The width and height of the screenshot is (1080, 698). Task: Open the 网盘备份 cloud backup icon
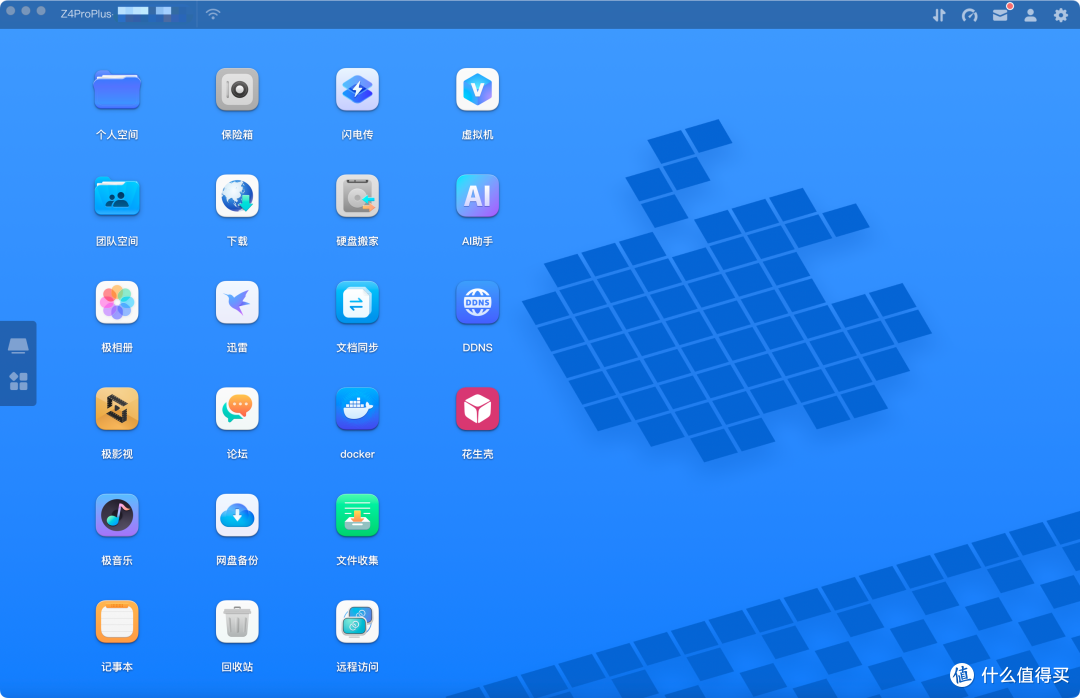(x=237, y=515)
